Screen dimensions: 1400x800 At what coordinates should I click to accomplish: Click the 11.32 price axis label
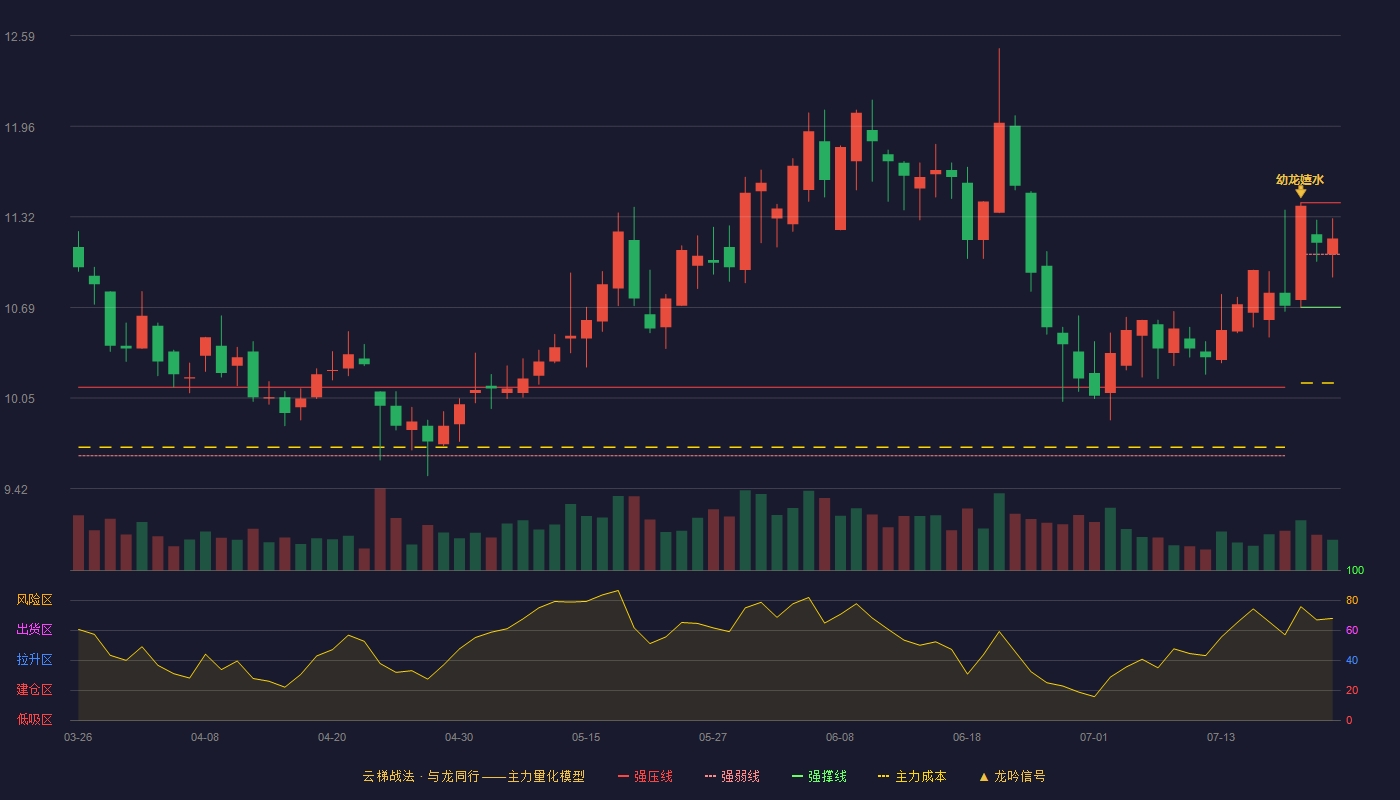pyautogui.click(x=19, y=218)
